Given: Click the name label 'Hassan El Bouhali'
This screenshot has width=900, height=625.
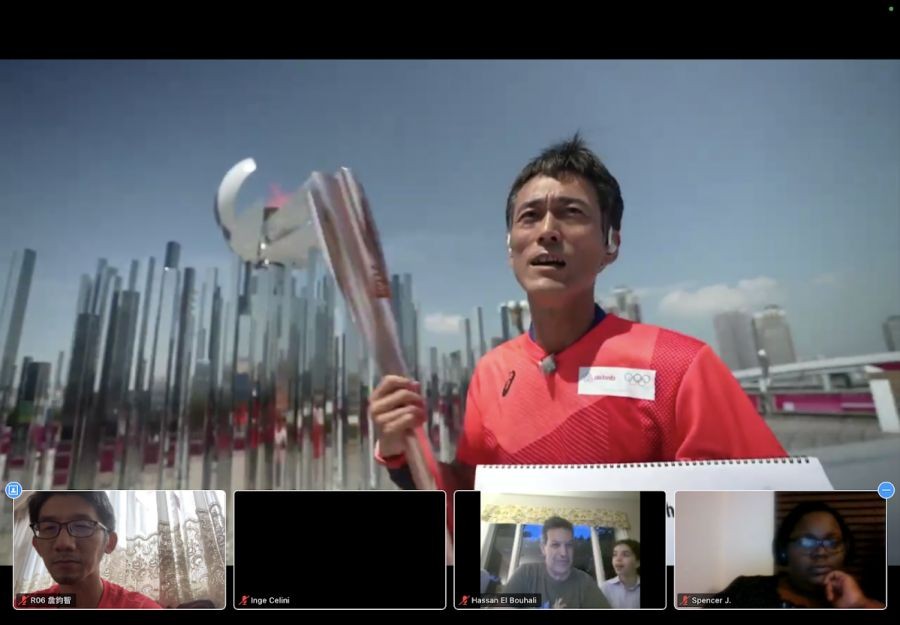Looking at the screenshot, I should click(503, 600).
